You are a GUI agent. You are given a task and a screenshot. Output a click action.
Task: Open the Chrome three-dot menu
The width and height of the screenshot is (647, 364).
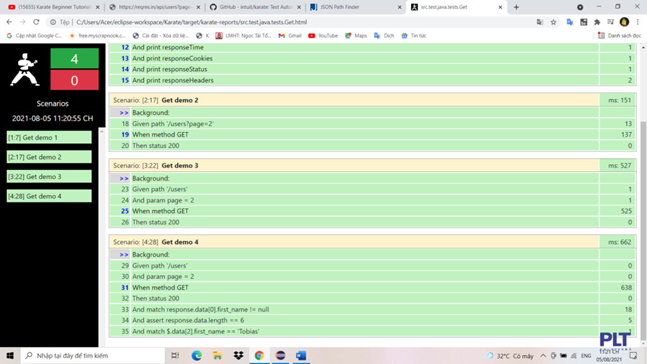pos(638,22)
